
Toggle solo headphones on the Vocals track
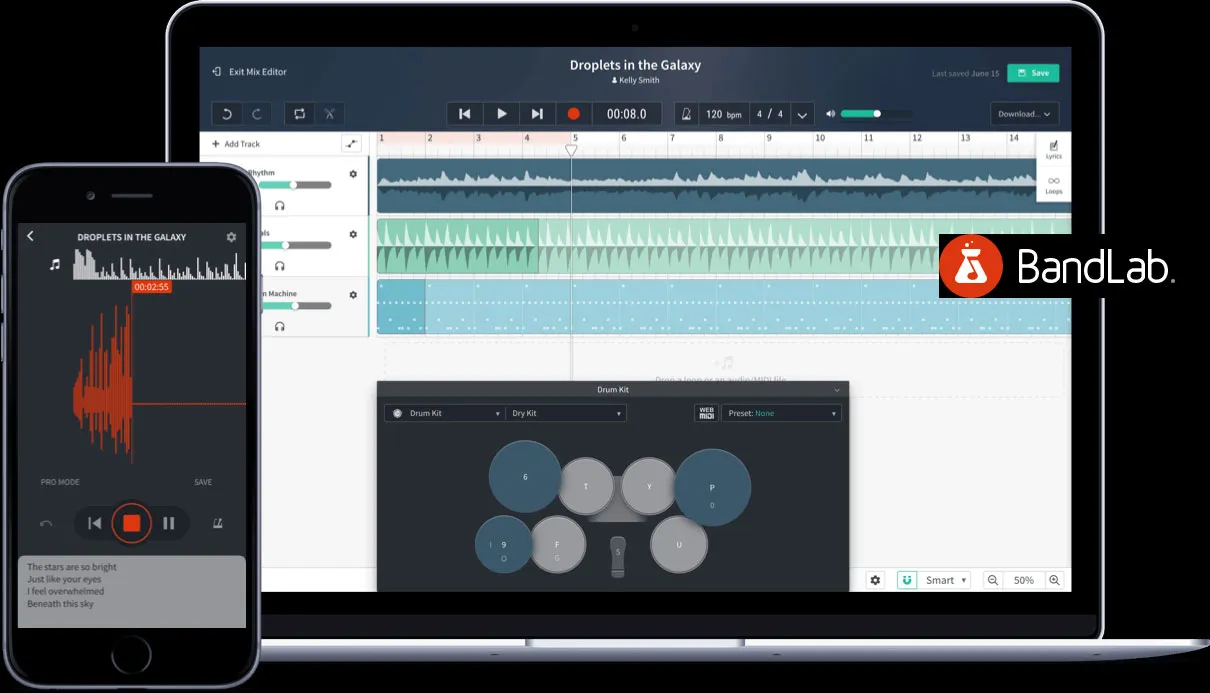[280, 266]
